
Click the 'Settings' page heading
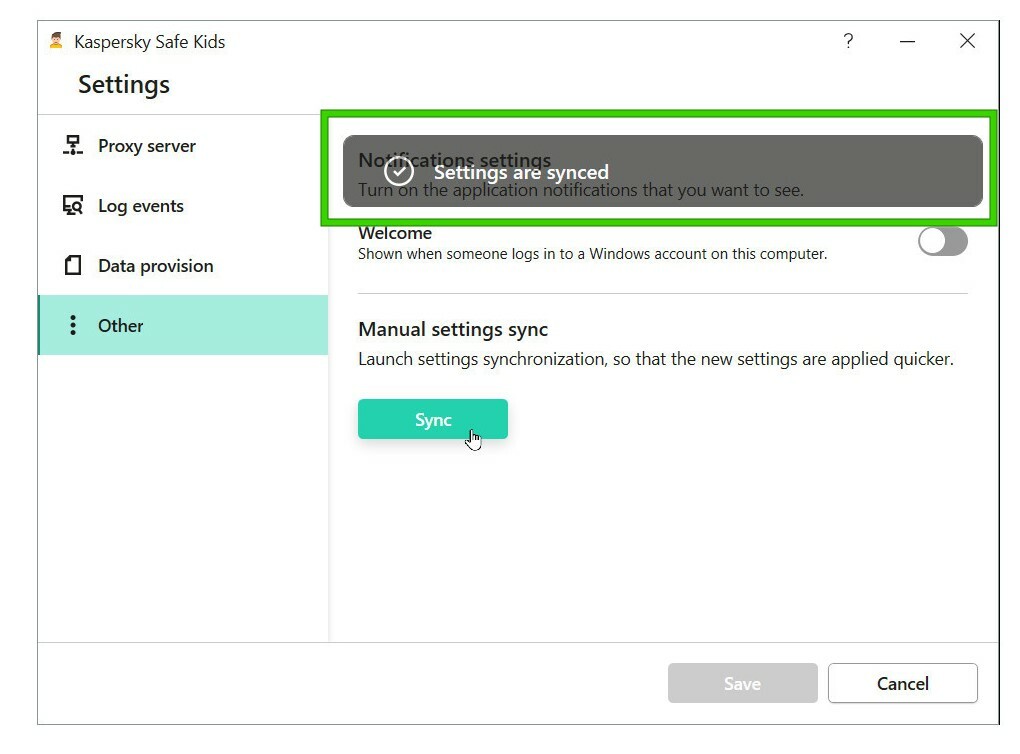[124, 85]
